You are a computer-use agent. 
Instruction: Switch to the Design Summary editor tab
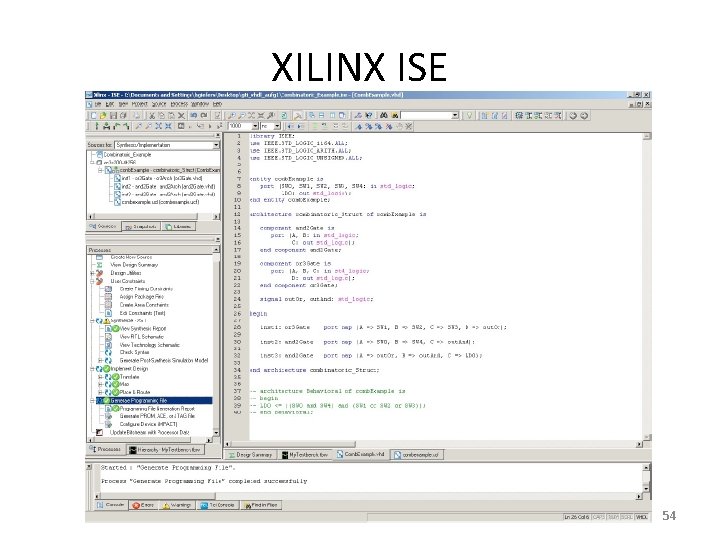(x=250, y=455)
